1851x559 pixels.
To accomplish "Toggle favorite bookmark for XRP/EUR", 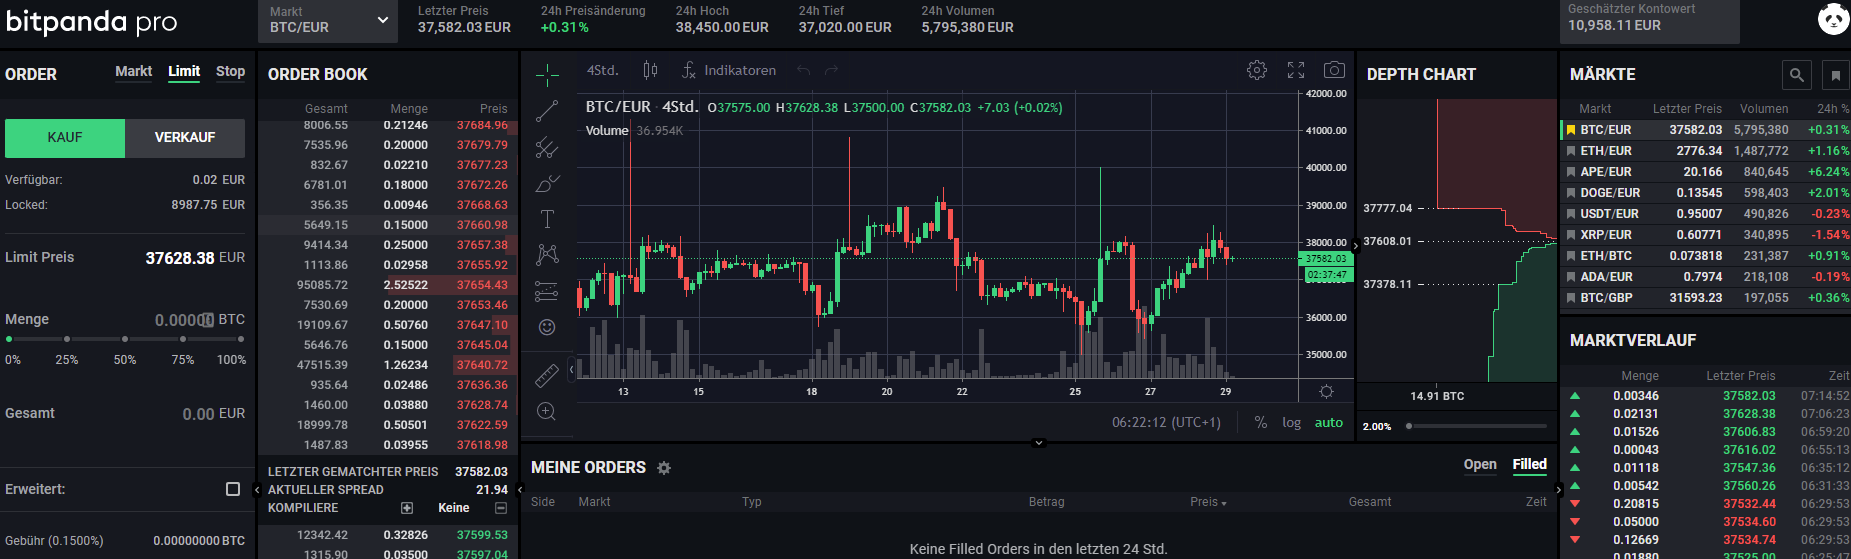I will coord(1571,235).
